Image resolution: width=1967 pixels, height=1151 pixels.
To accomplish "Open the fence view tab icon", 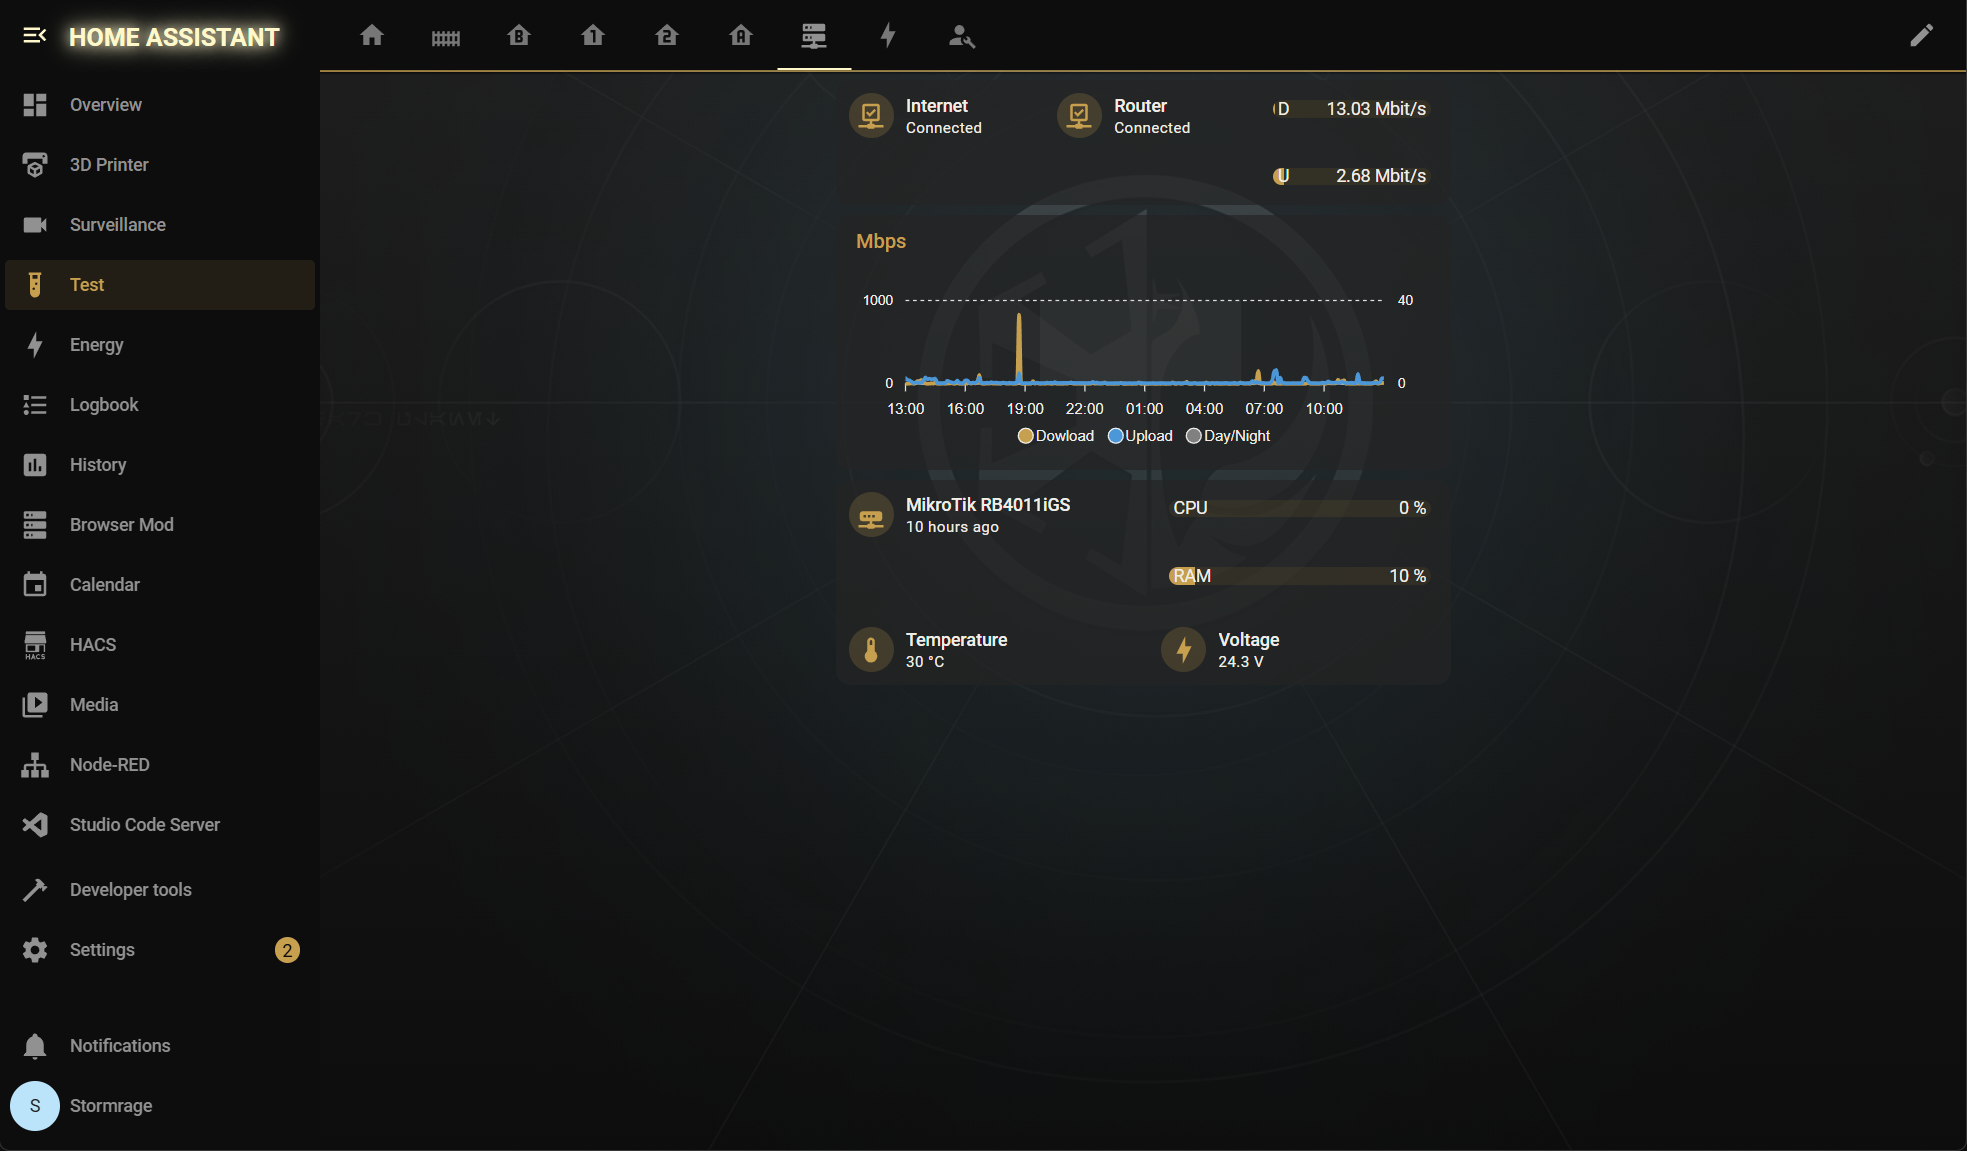I will 445,37.
